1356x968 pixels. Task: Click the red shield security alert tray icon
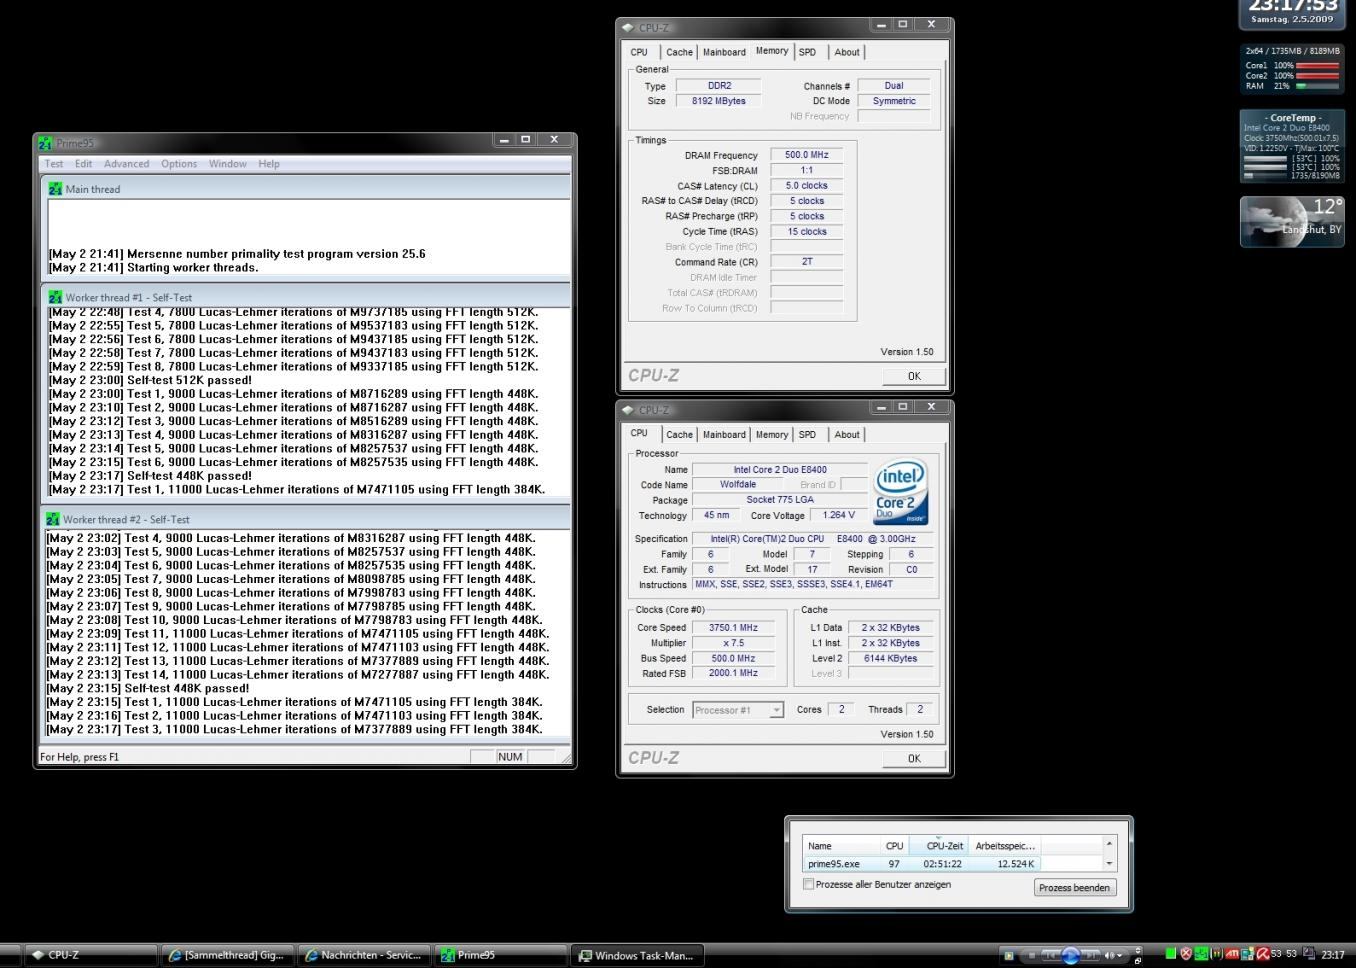[1185, 954]
